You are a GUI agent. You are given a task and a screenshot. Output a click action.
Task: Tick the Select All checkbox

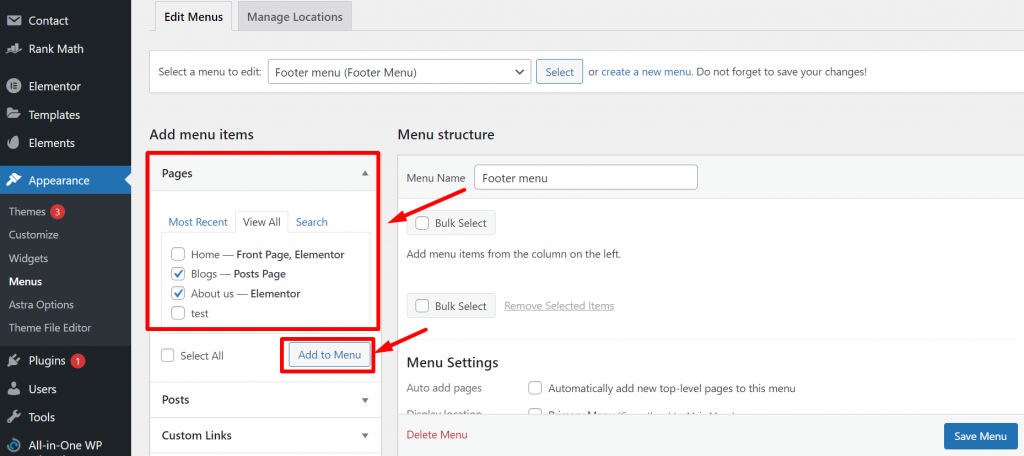[168, 355]
